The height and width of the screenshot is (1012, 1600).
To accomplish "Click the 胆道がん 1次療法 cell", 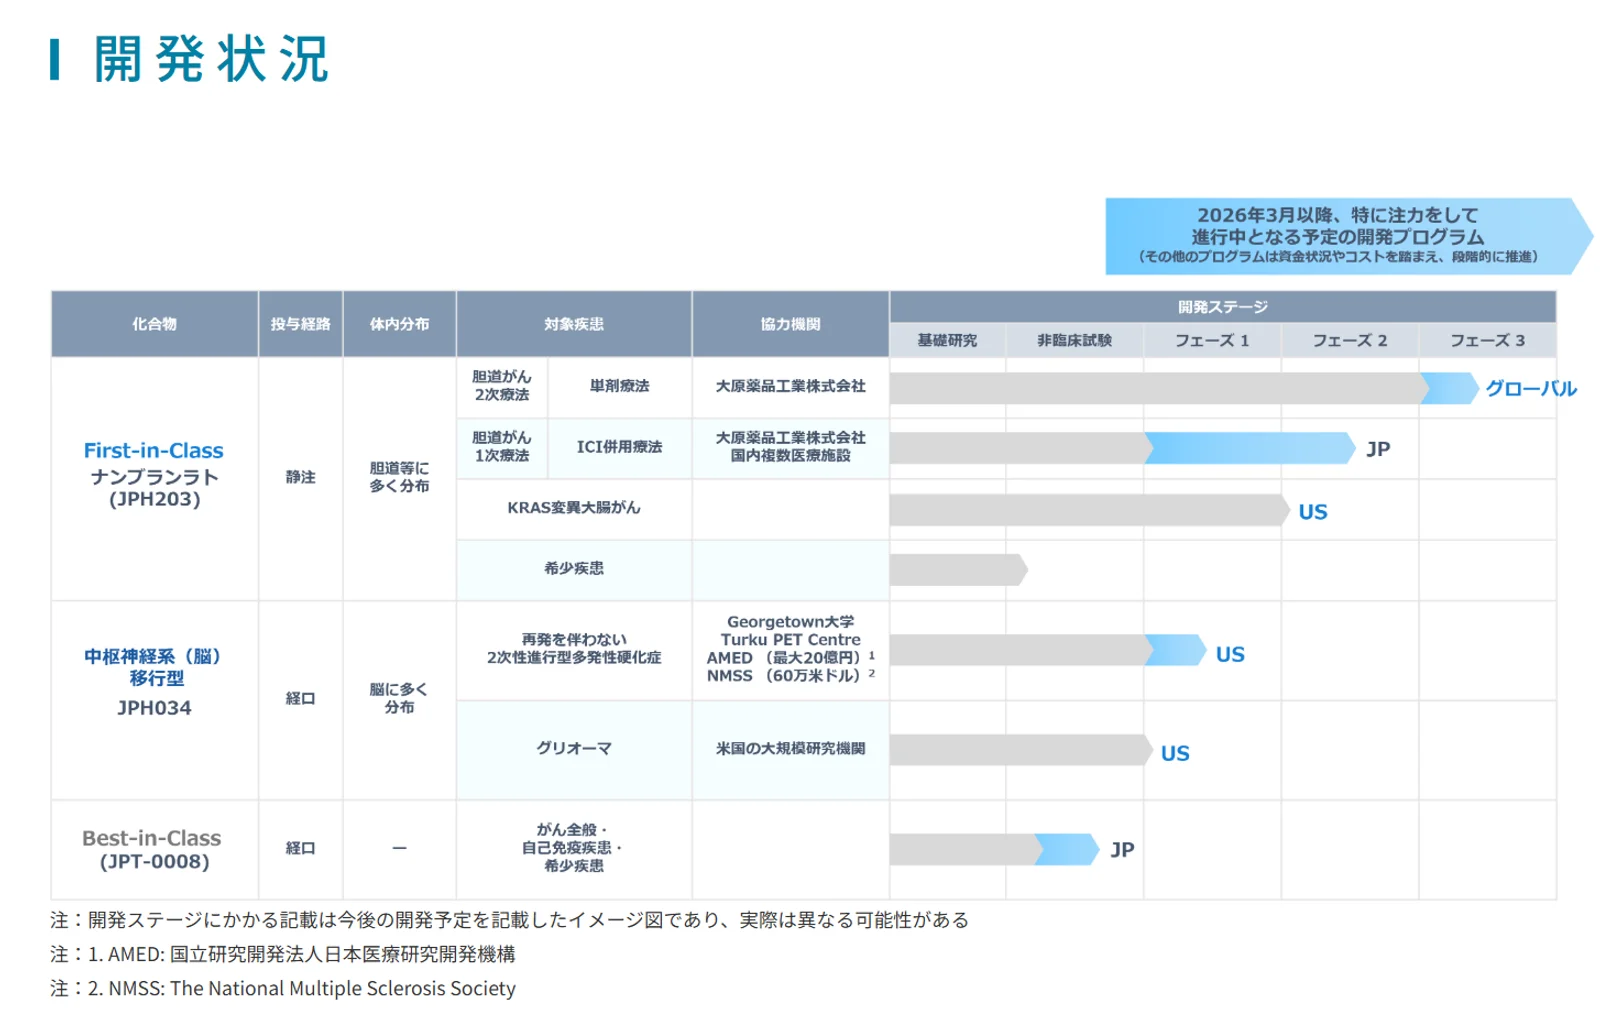I will (502, 447).
